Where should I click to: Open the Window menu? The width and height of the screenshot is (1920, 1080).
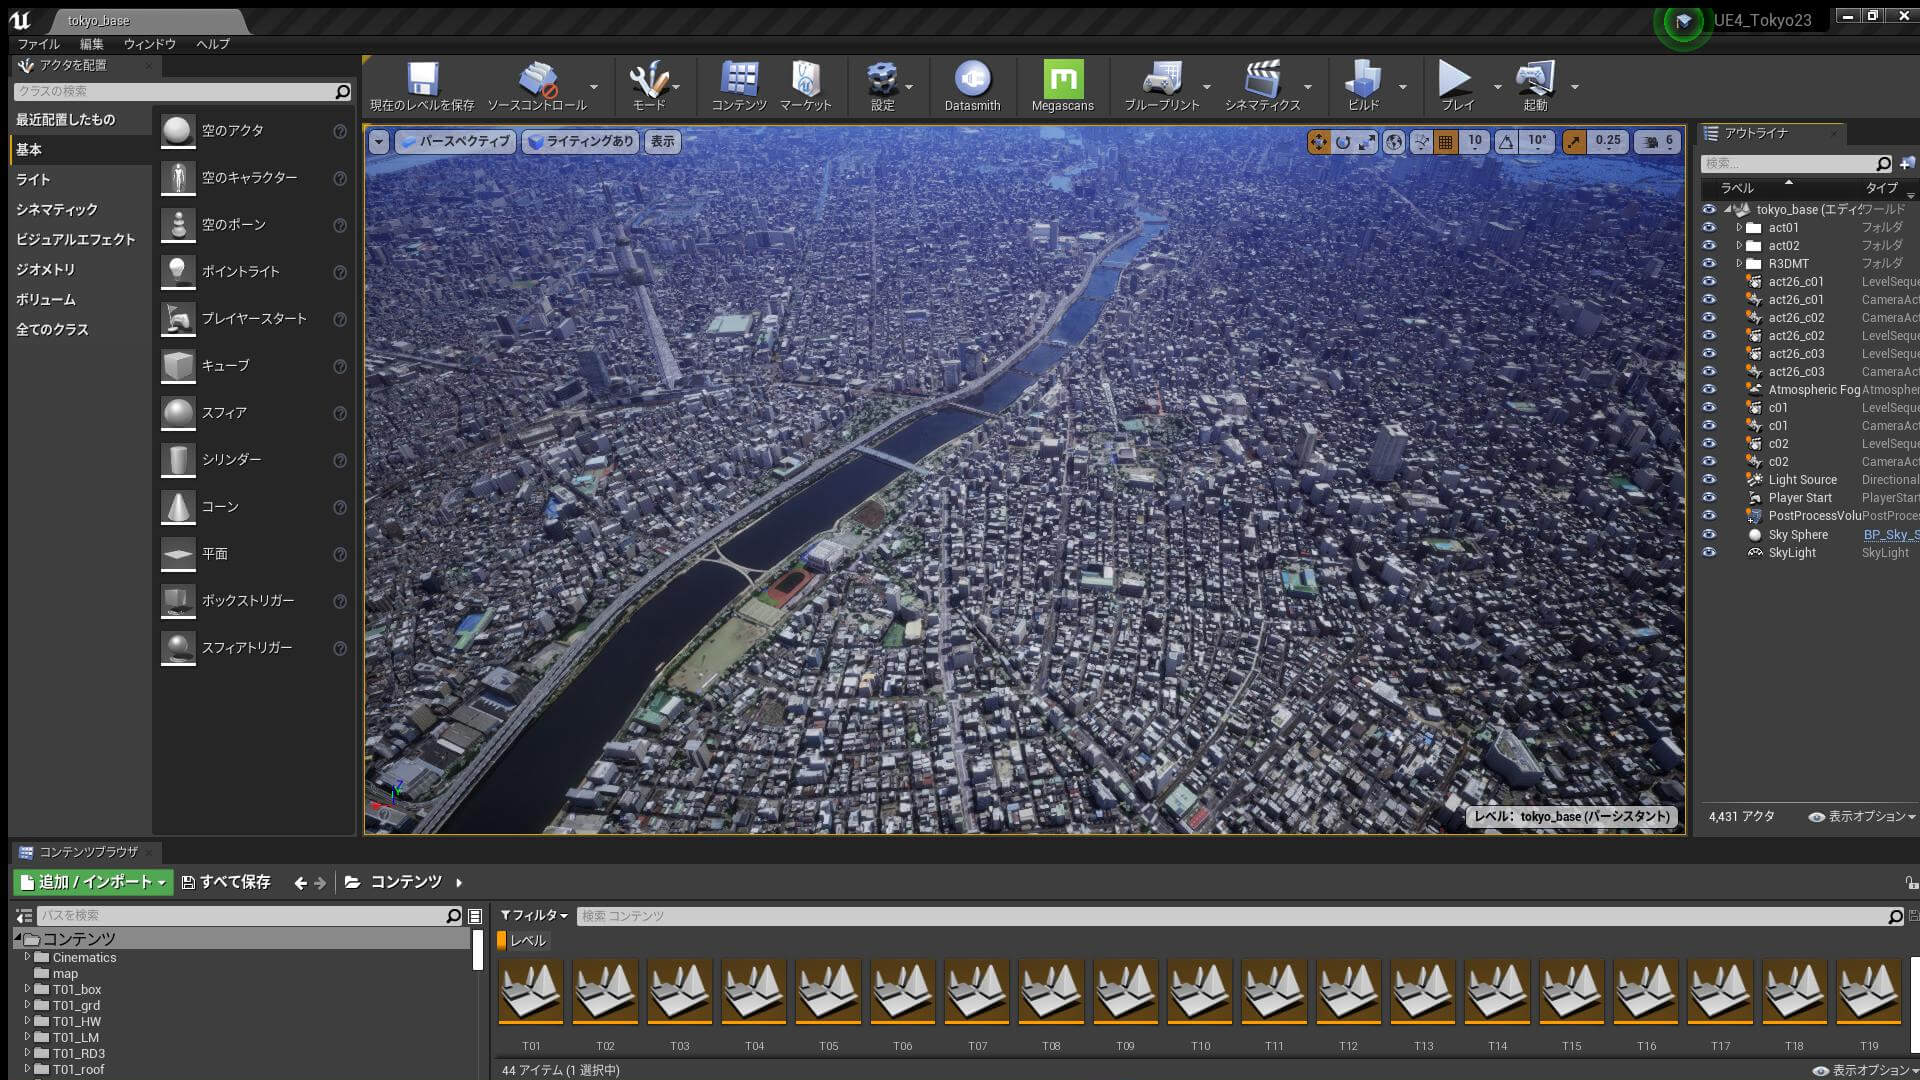click(149, 44)
